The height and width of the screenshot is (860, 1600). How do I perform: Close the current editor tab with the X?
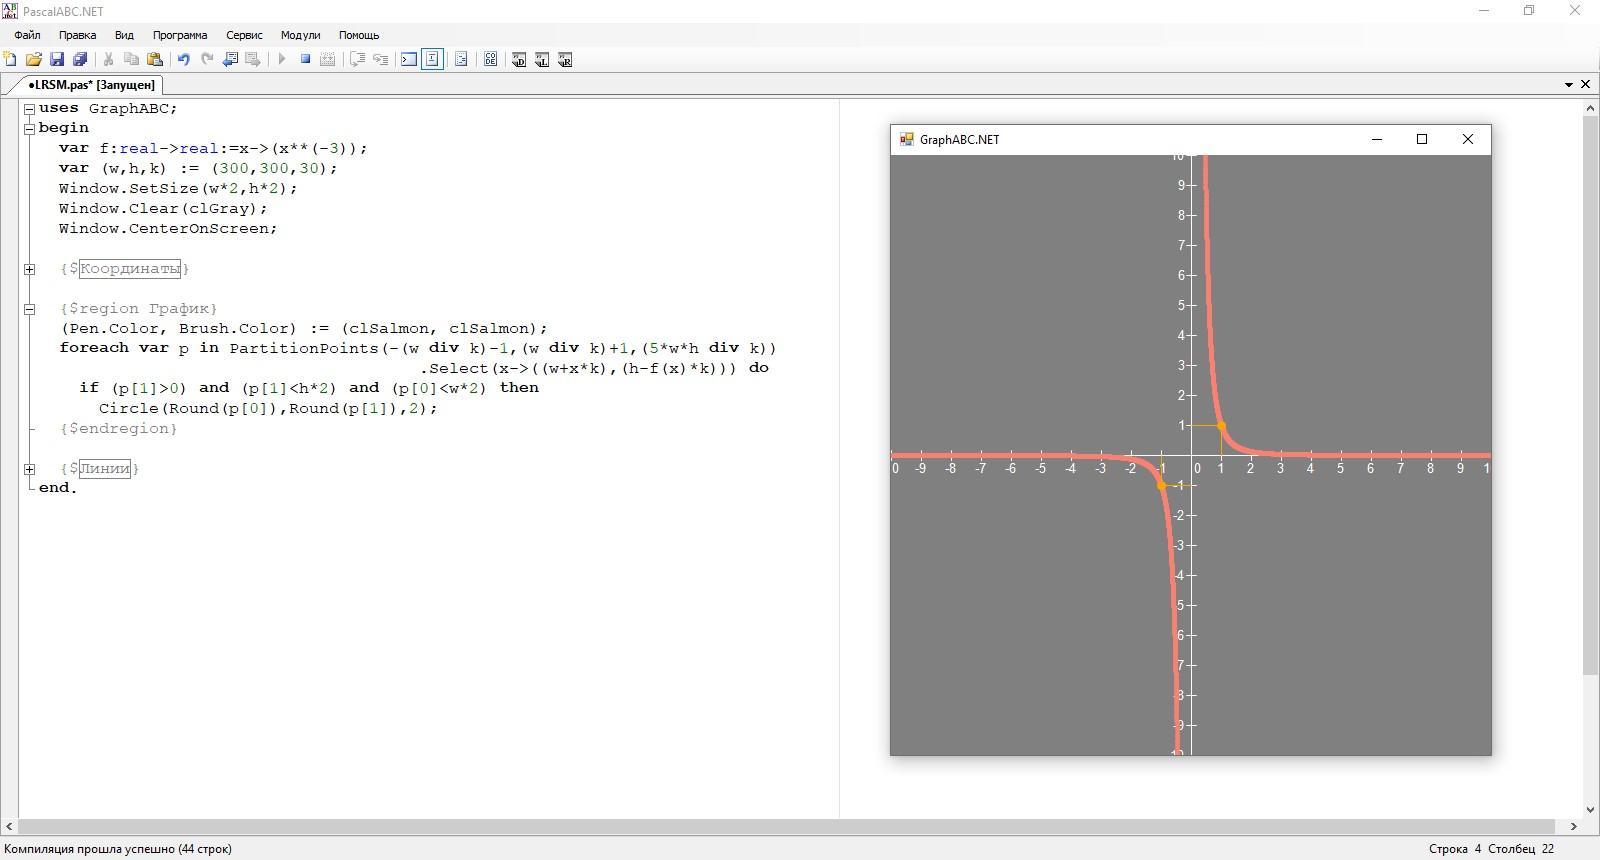click(1585, 85)
